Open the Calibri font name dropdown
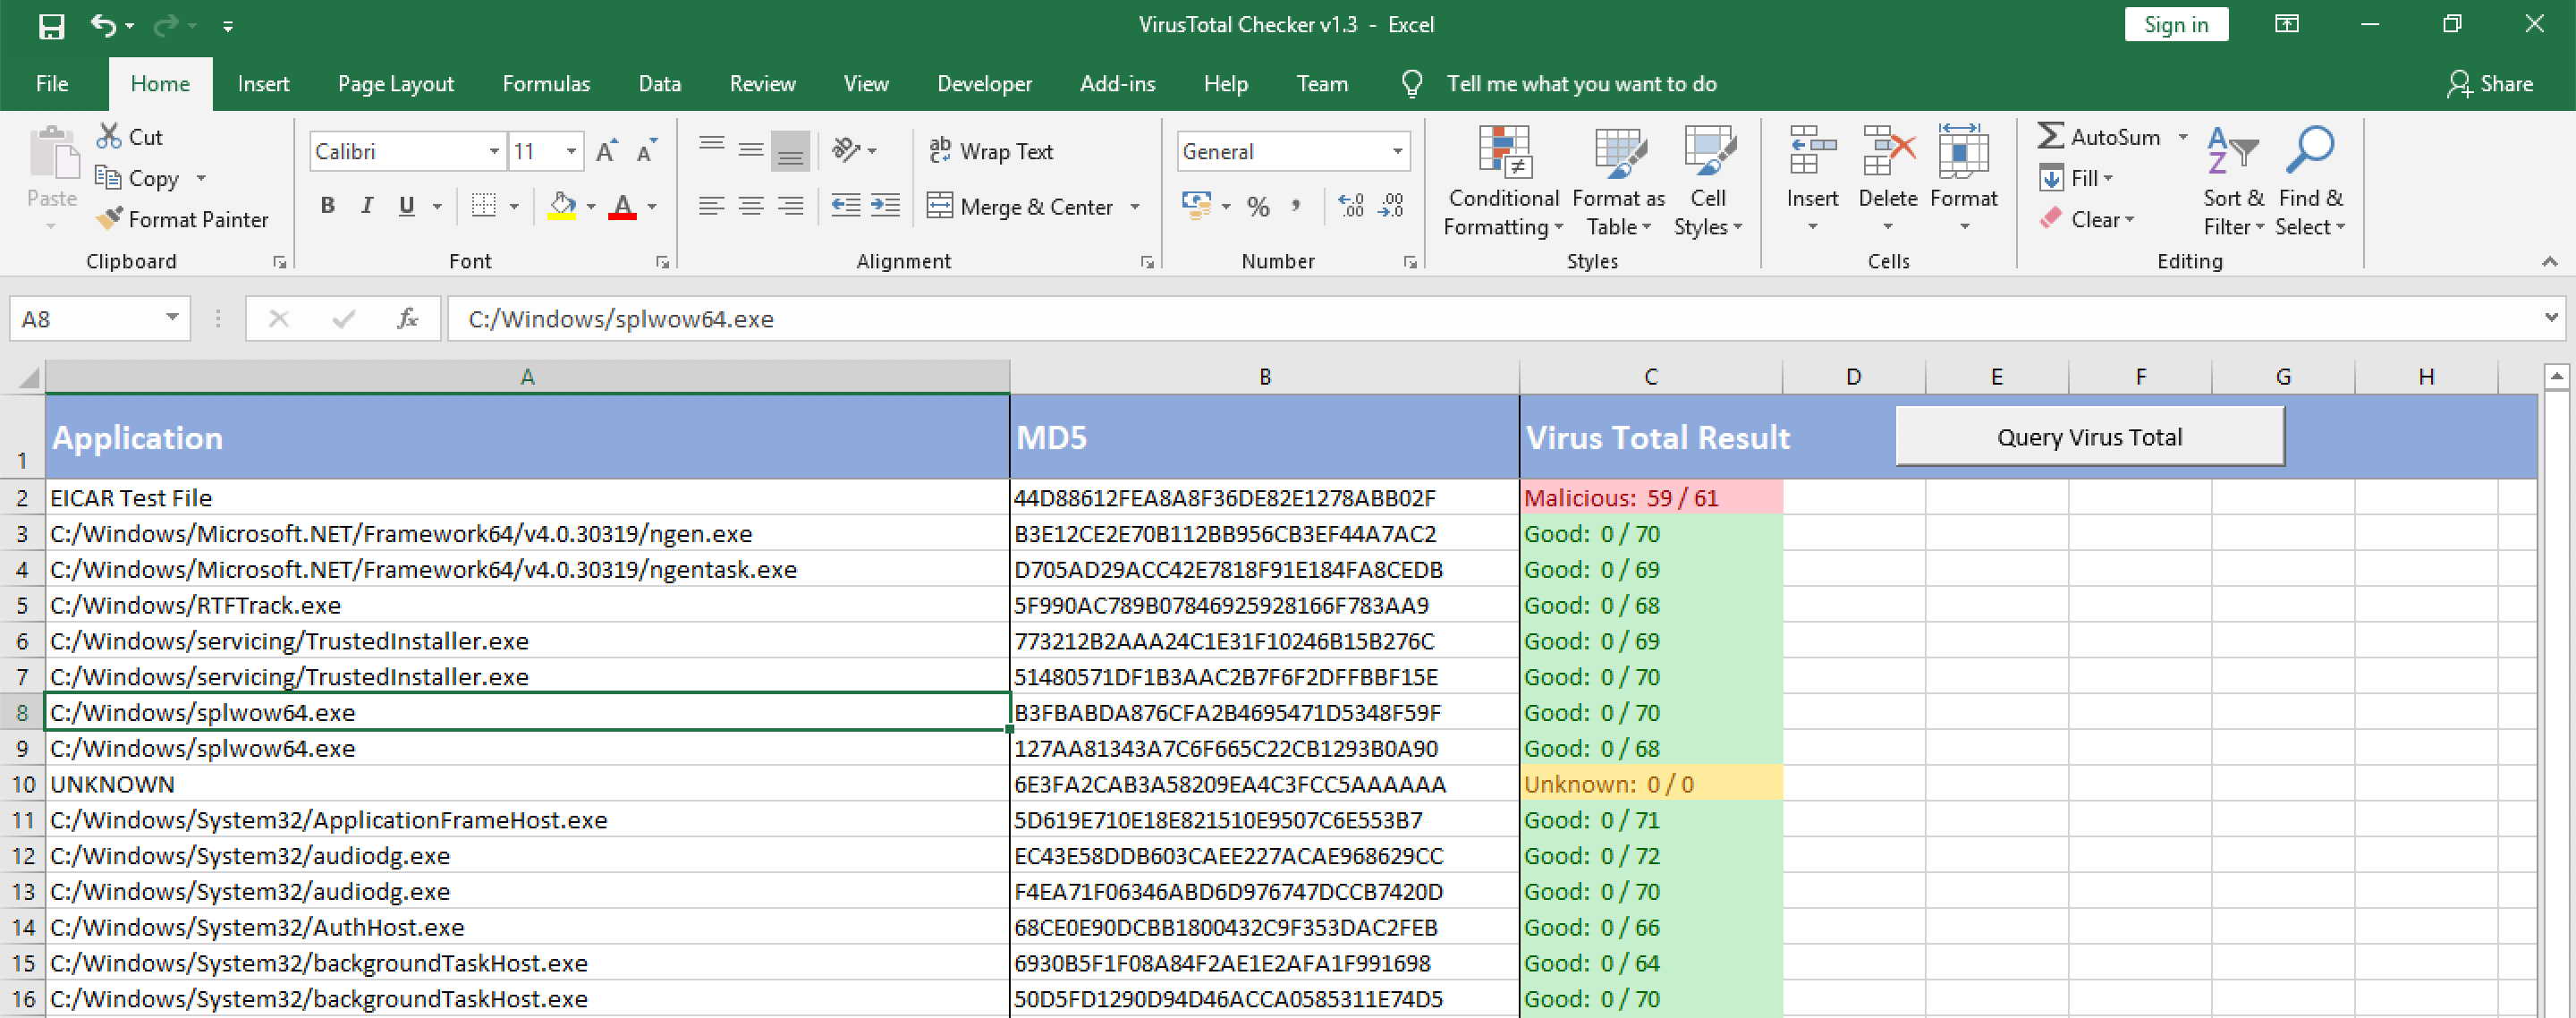 point(494,151)
